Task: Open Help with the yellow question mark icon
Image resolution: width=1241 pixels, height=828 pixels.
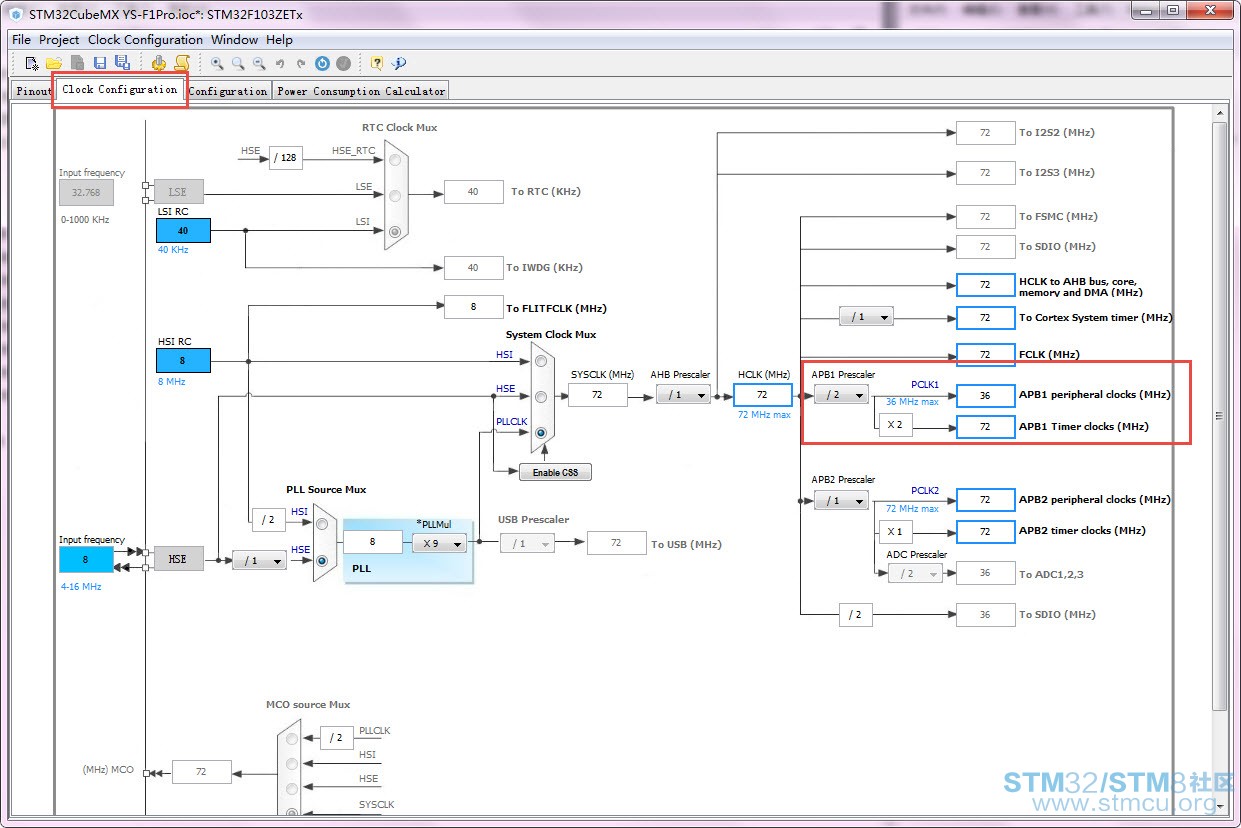Action: point(377,63)
